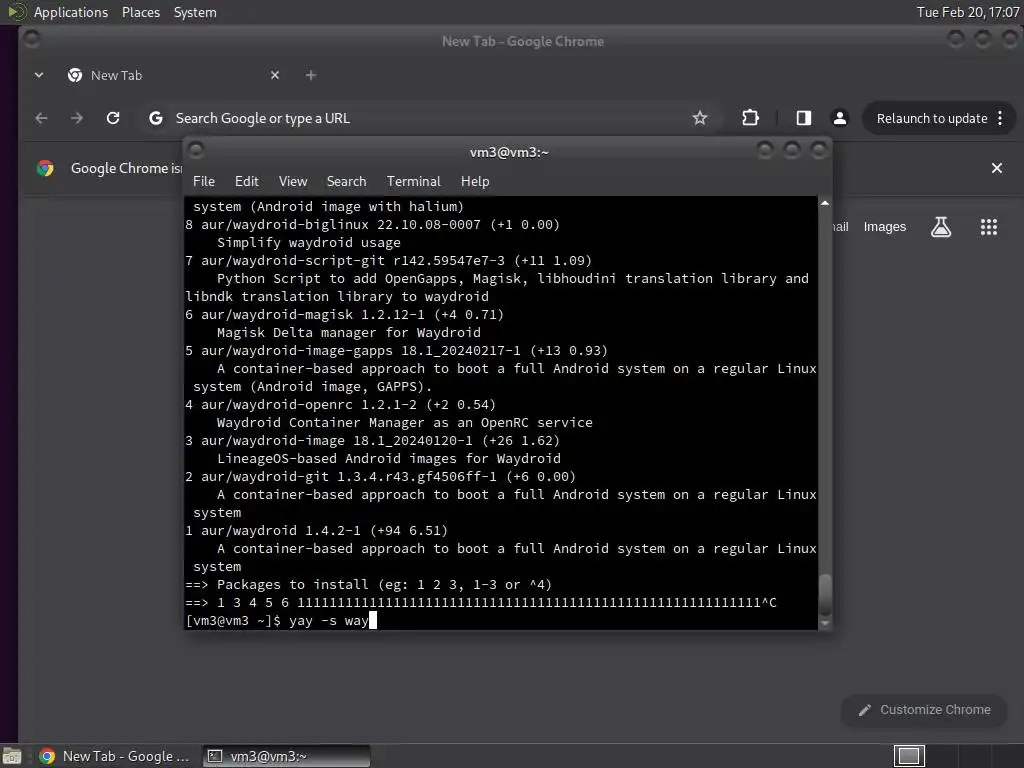The height and width of the screenshot is (768, 1024).
Task: Click the Applications menu logo icon
Action: (16, 12)
